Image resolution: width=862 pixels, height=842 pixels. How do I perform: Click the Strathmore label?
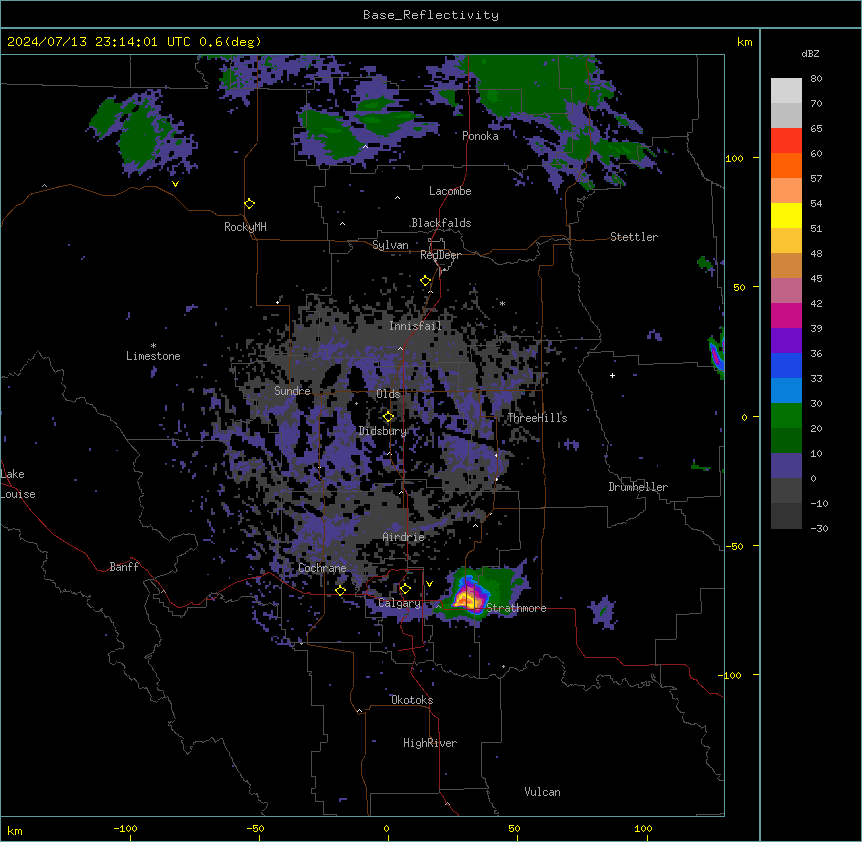516,608
